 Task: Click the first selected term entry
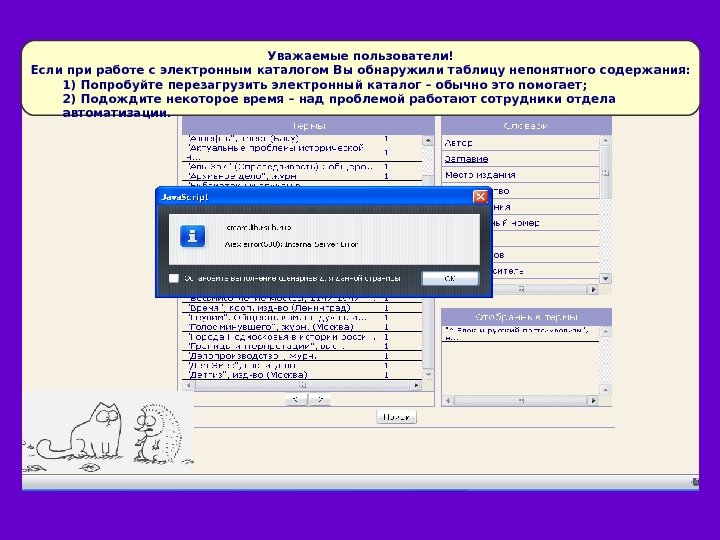(521, 334)
